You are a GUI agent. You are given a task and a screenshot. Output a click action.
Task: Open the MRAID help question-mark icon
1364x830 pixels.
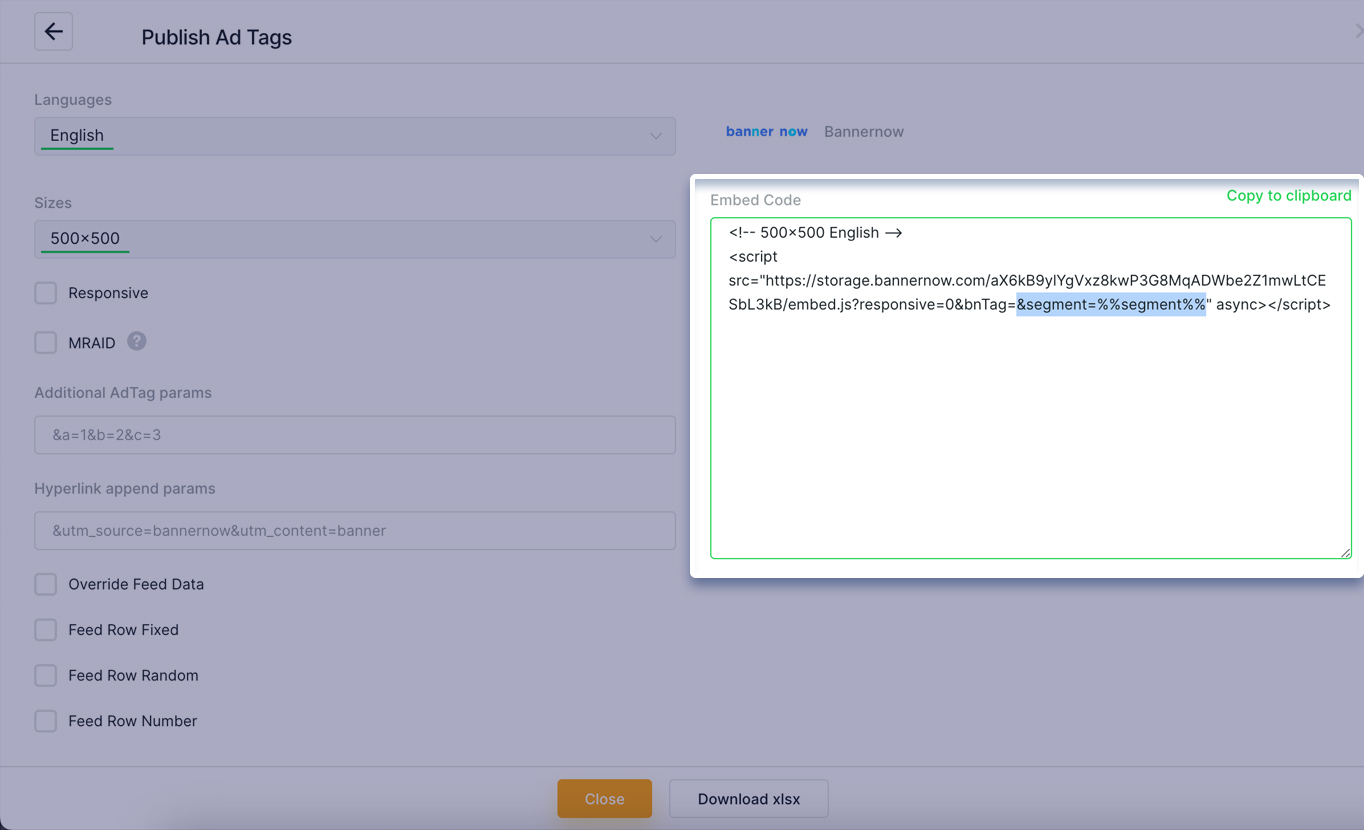[x=137, y=341]
